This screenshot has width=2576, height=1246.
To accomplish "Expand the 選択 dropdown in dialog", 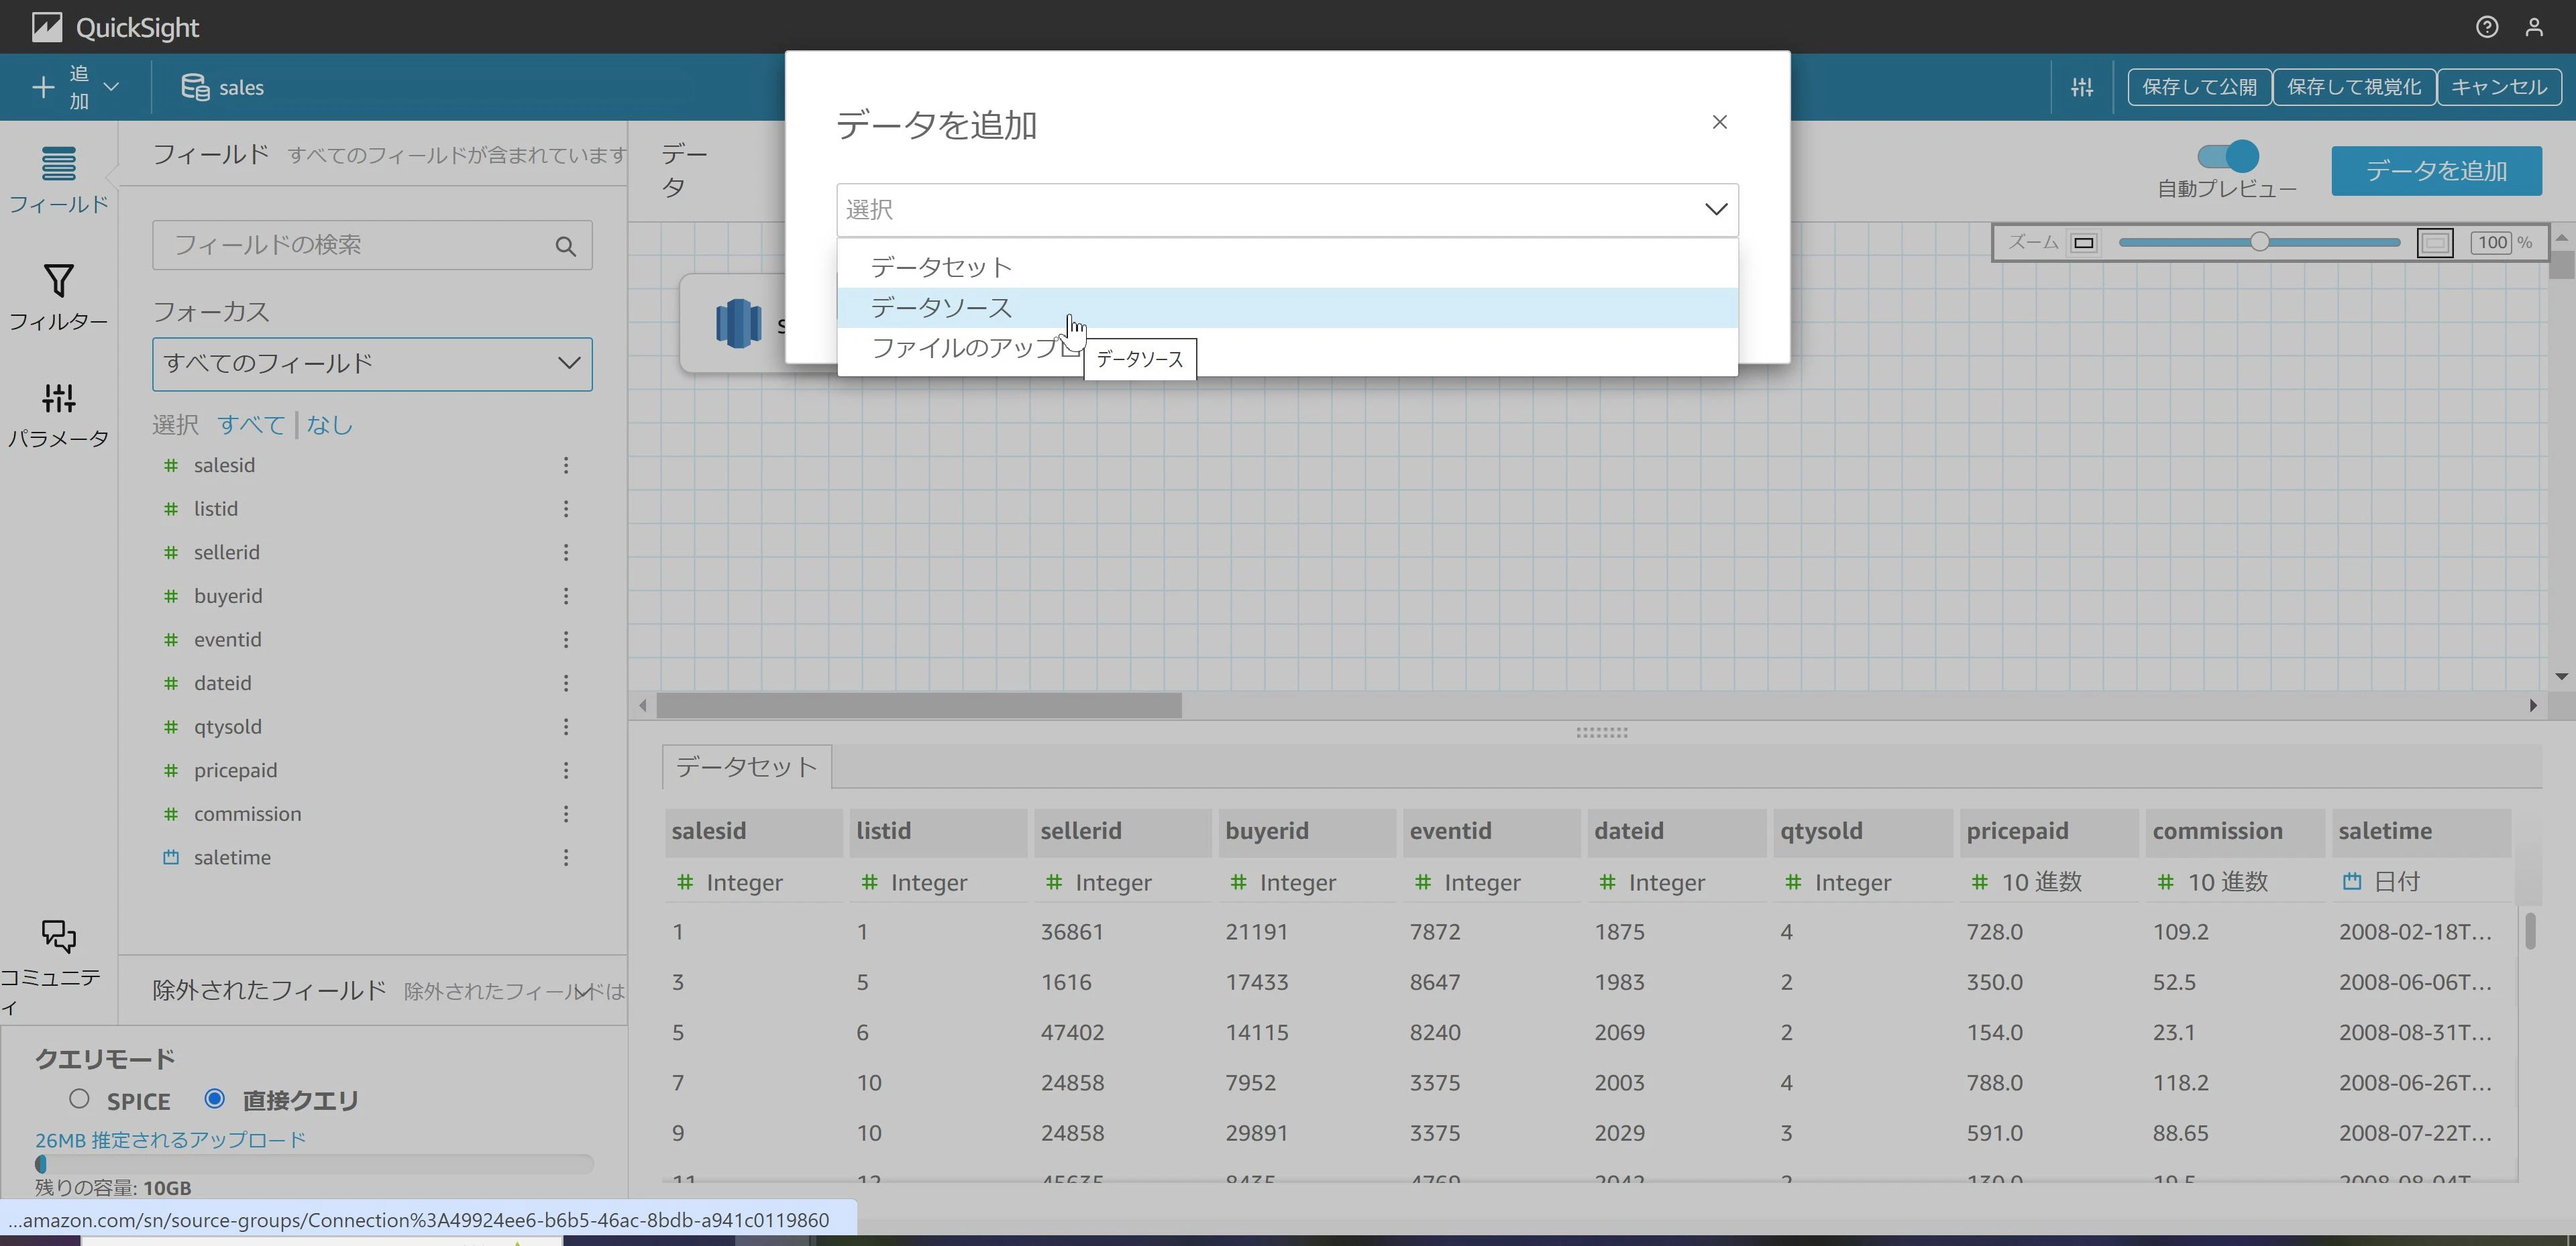I will (1287, 209).
